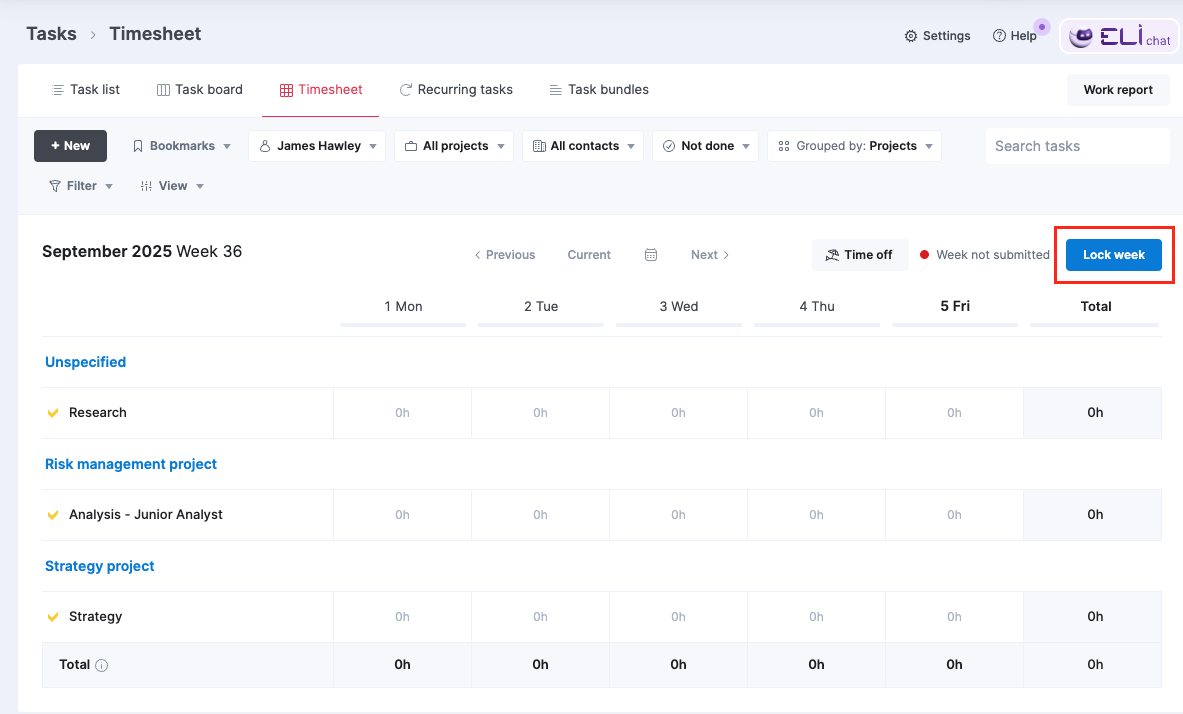1183x714 pixels.
Task: Open Unspecified group link
Action: pos(85,362)
